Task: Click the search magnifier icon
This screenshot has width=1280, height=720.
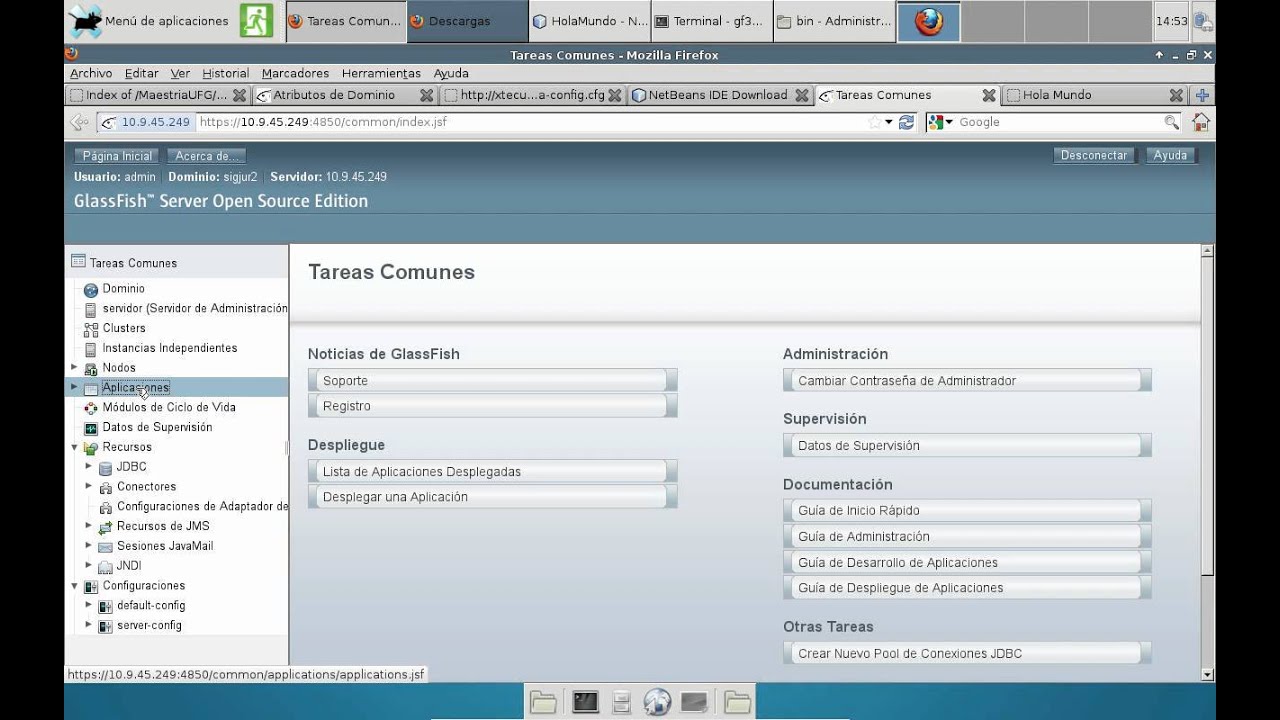Action: point(1171,122)
